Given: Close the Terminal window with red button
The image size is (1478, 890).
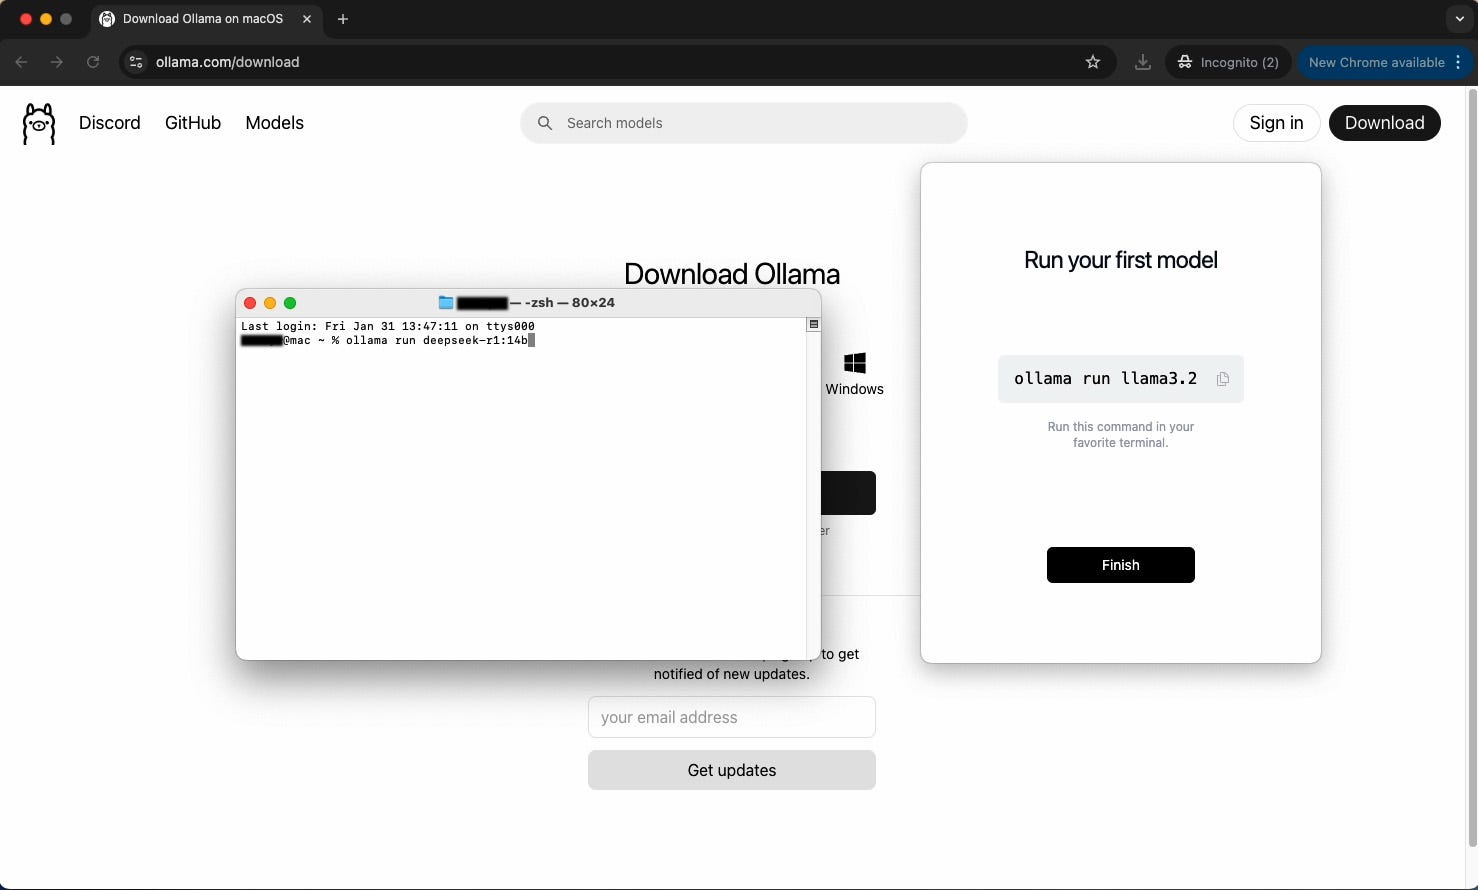Looking at the screenshot, I should [250, 303].
